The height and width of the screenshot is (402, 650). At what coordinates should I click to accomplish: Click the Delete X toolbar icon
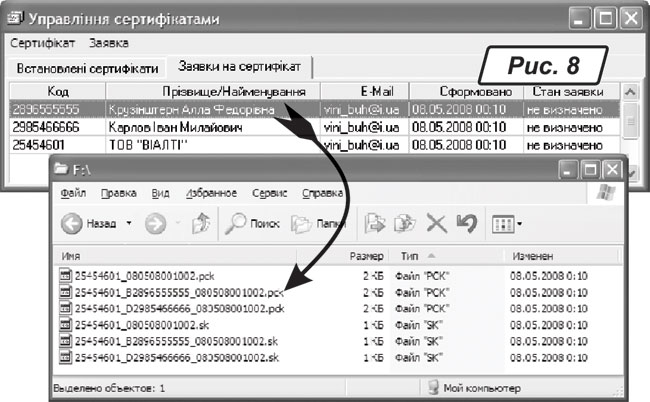436,223
